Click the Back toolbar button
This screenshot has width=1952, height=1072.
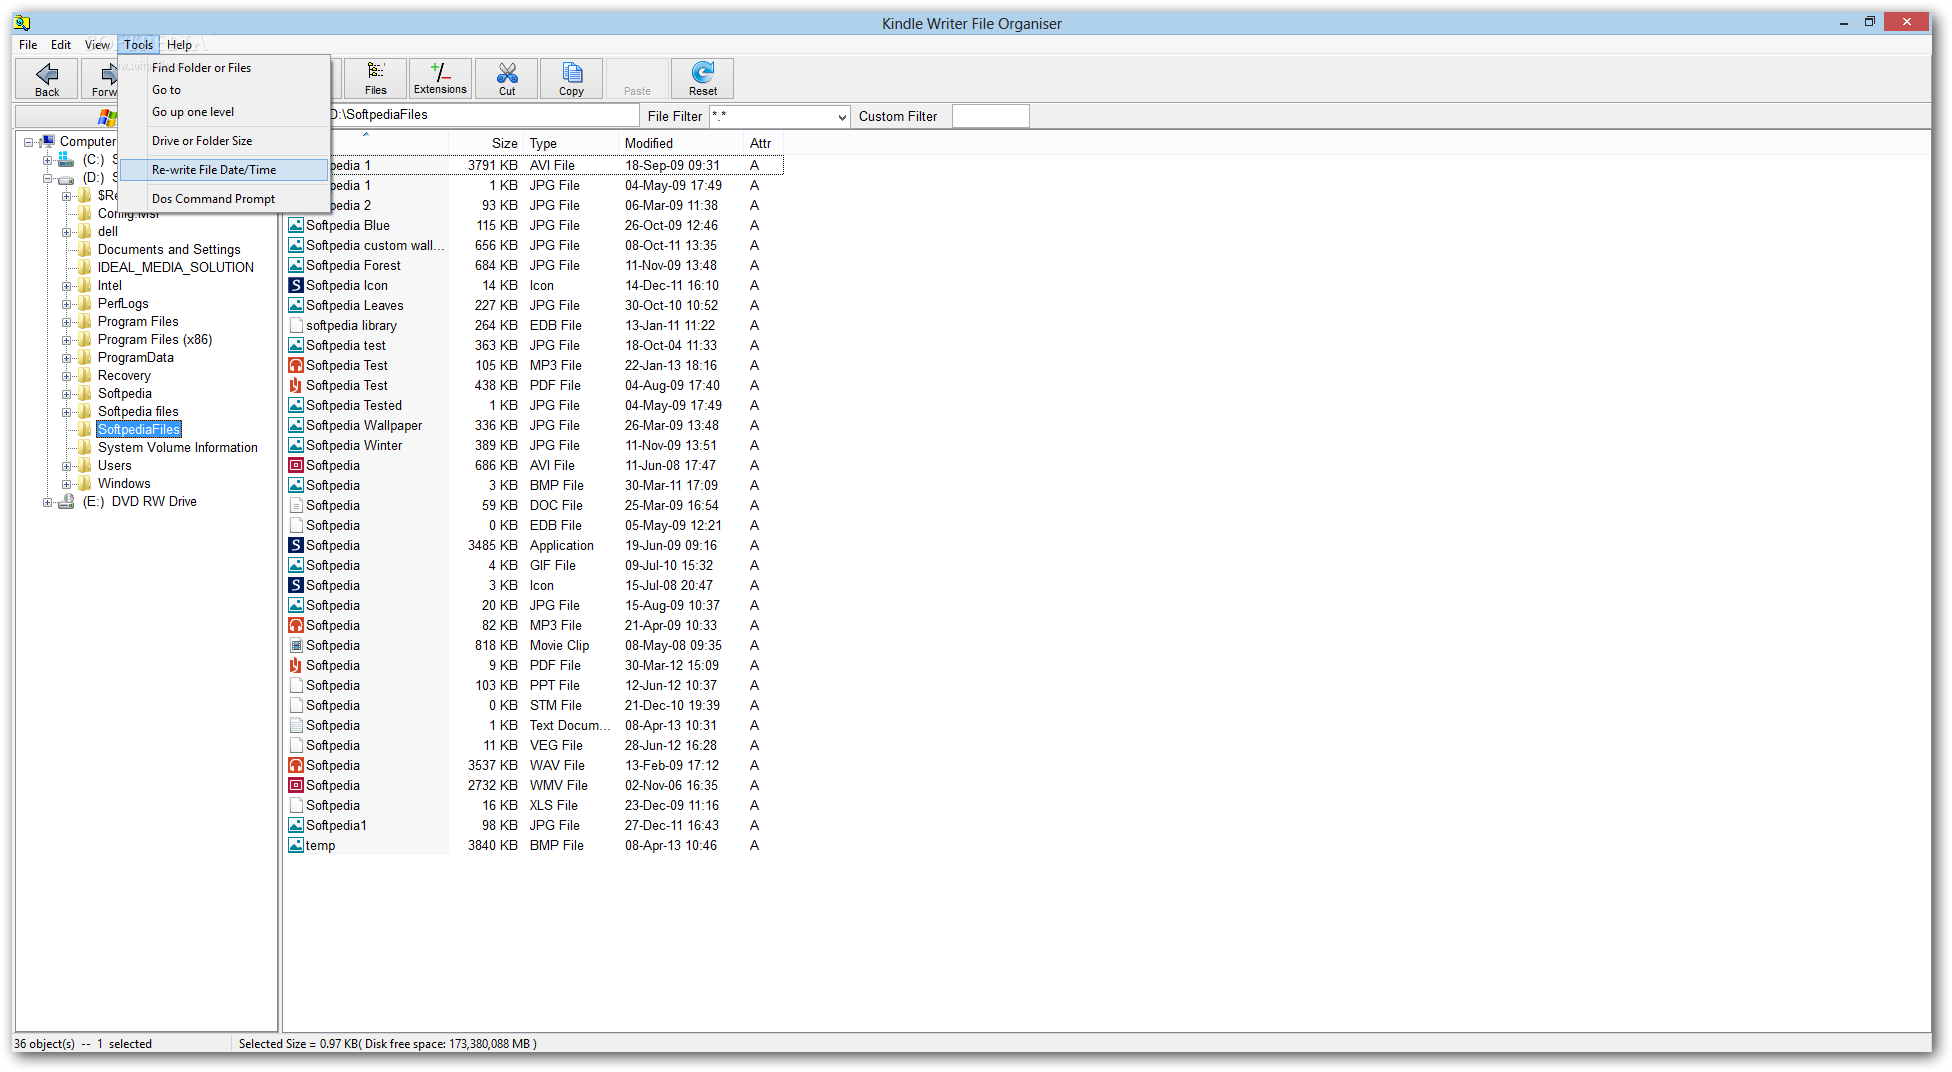point(47,78)
